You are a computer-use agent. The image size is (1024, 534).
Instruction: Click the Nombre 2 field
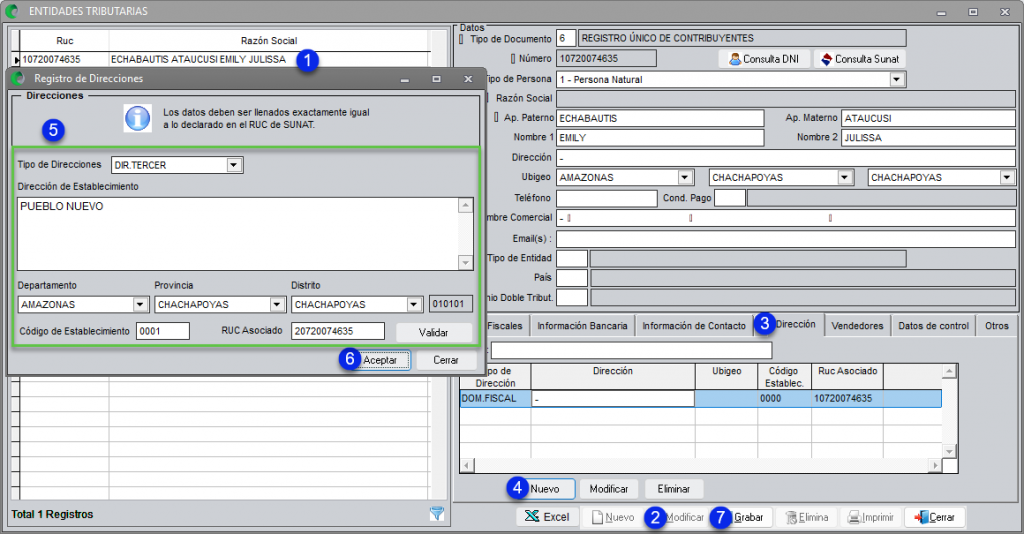click(928, 138)
